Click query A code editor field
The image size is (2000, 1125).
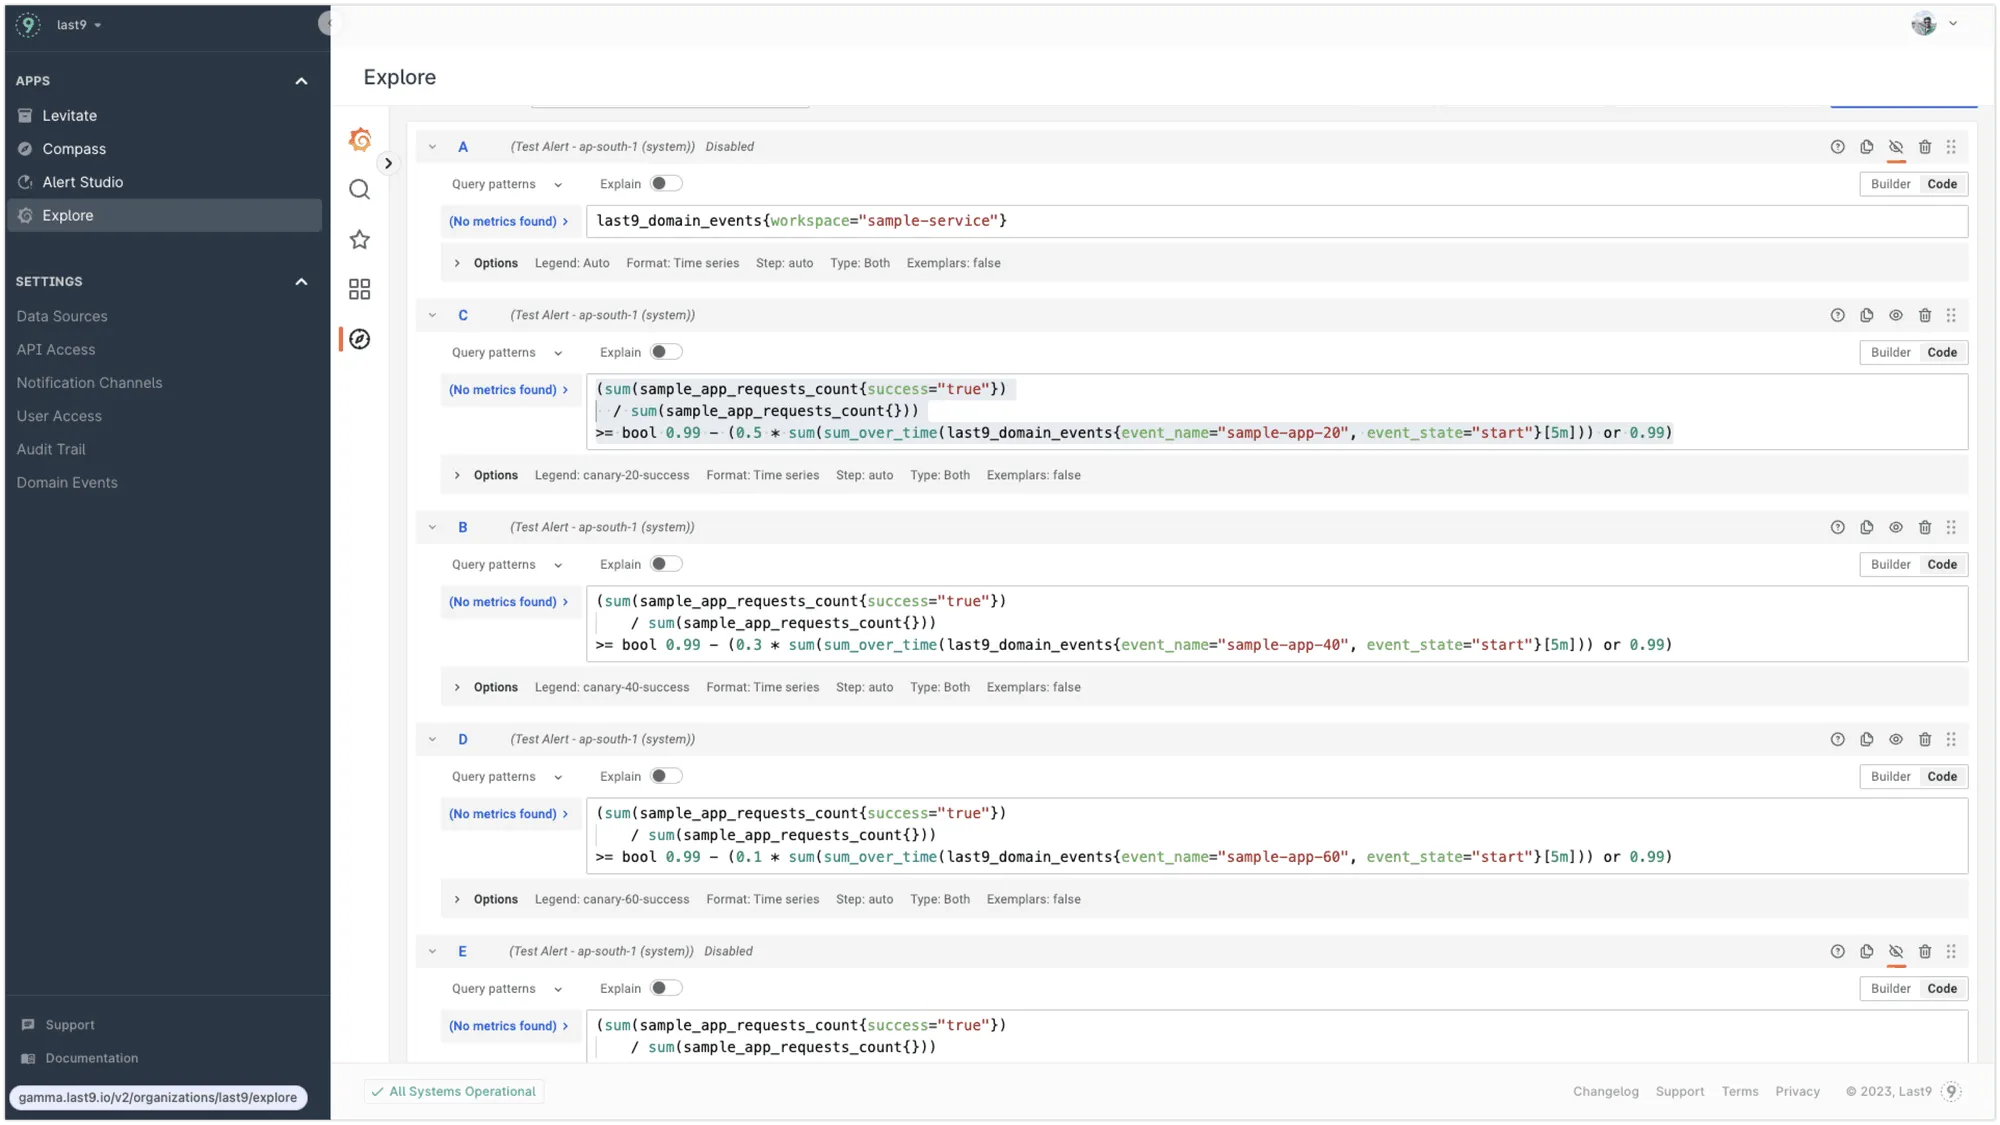[x=1277, y=221]
